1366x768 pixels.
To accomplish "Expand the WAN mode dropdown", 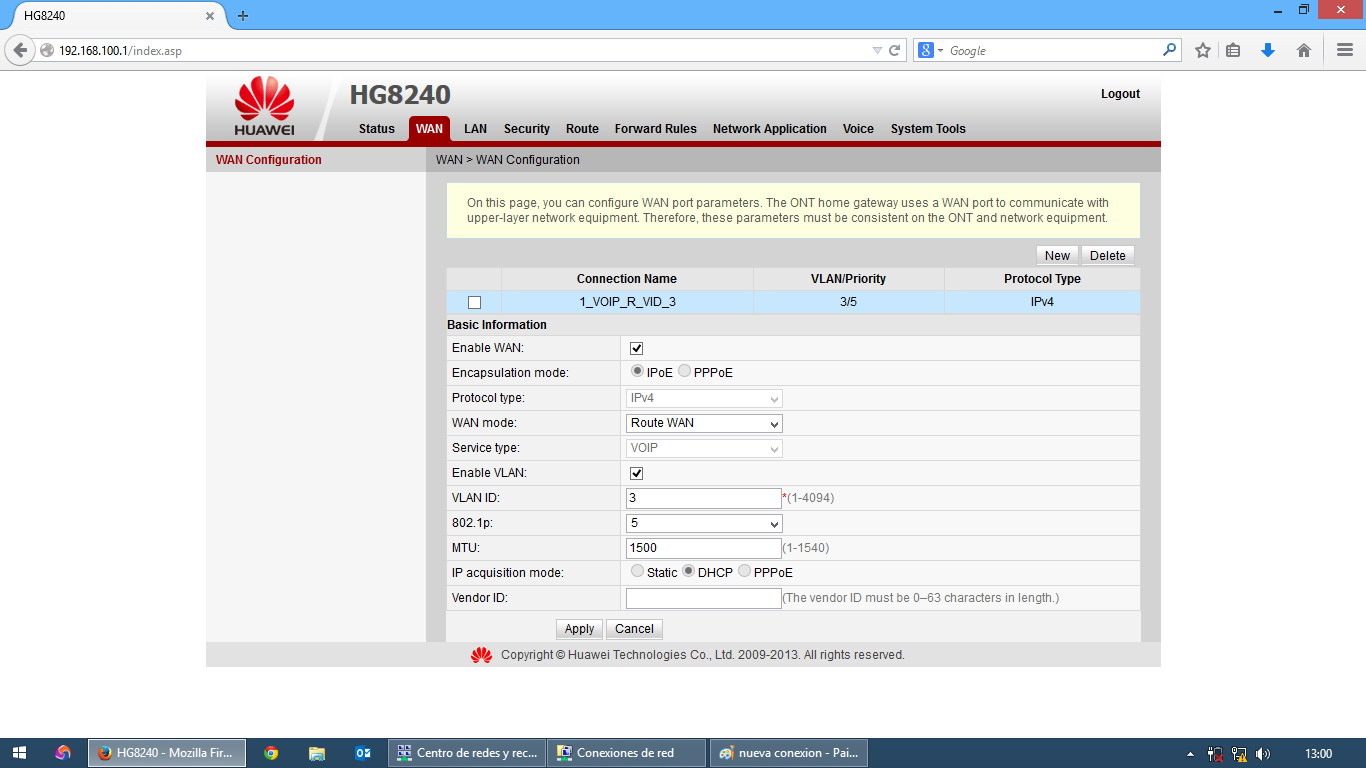I will click(x=704, y=423).
